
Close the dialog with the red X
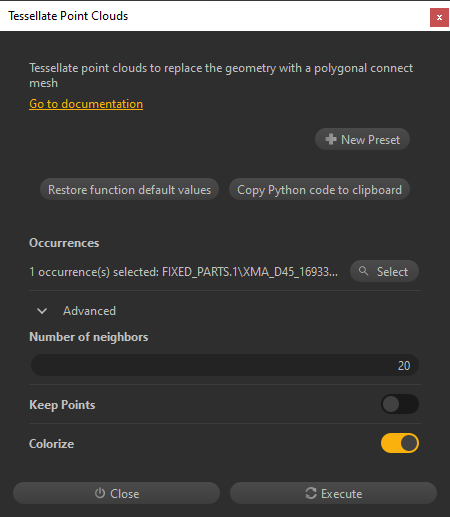pyautogui.click(x=439, y=17)
